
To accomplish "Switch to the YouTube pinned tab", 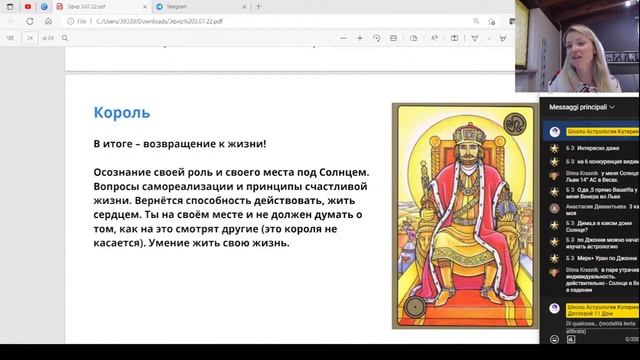I will pyautogui.click(x=28, y=7).
